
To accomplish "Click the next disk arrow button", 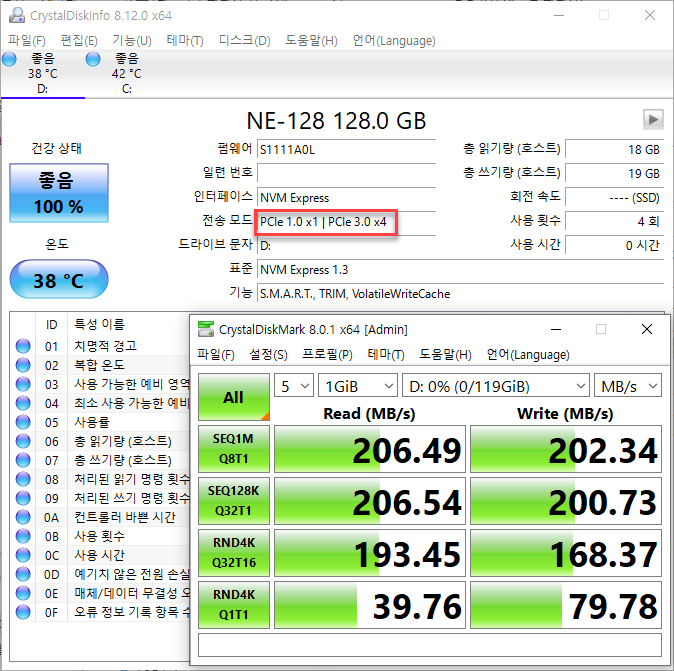I will tap(653, 119).
